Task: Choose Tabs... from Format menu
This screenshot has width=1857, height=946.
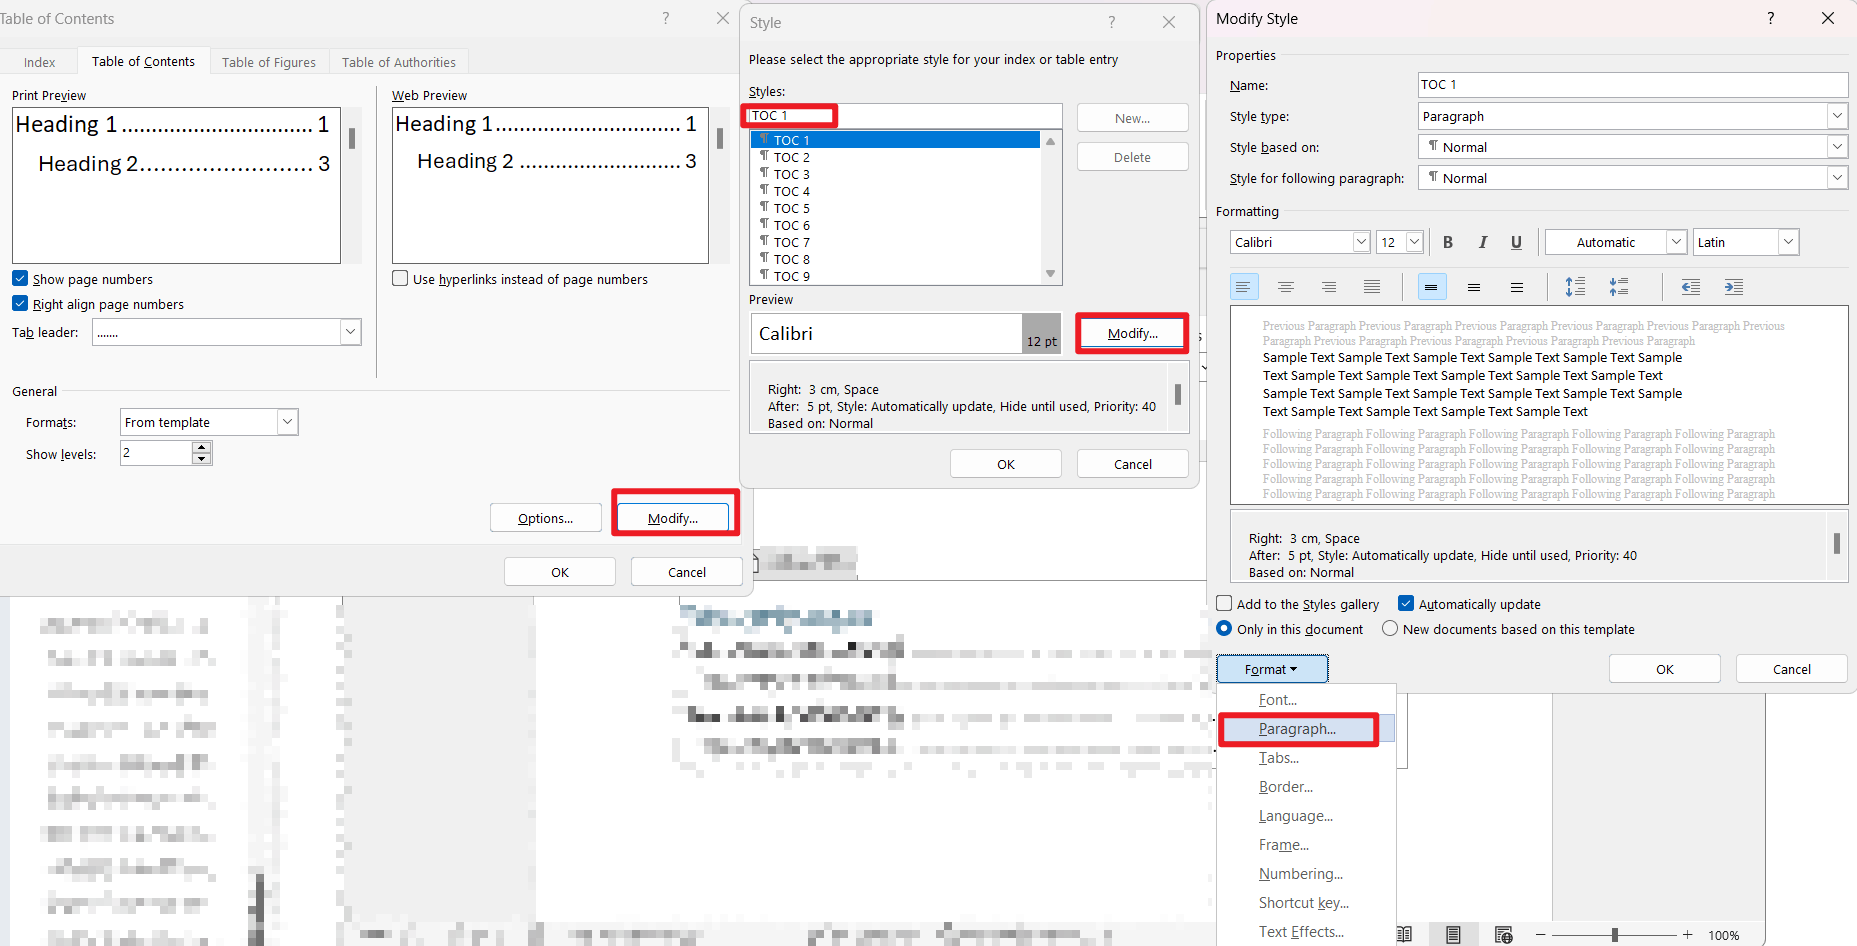Action: [x=1279, y=758]
